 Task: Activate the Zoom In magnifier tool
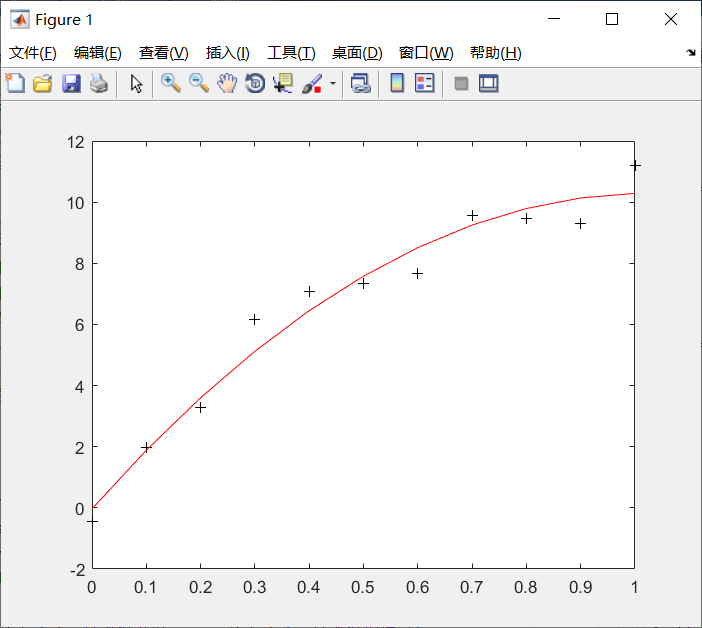click(x=171, y=83)
